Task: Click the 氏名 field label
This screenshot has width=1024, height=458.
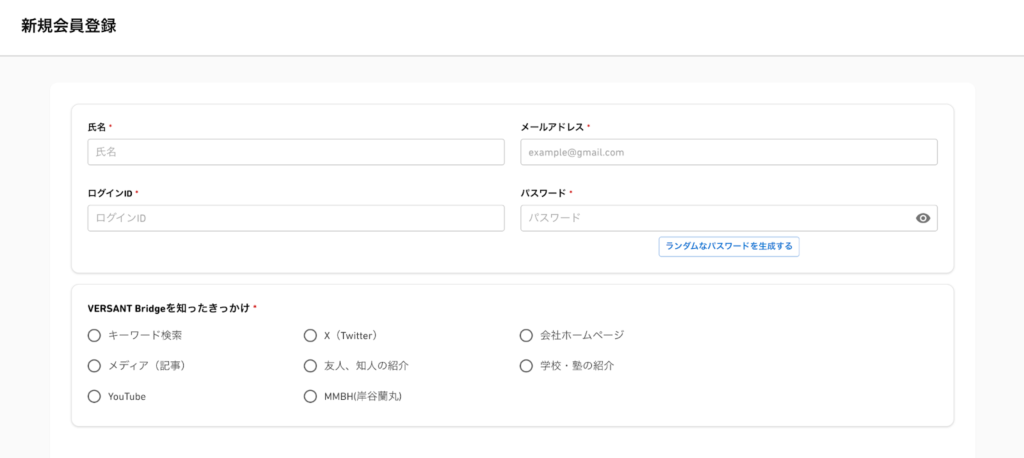Action: (97, 127)
